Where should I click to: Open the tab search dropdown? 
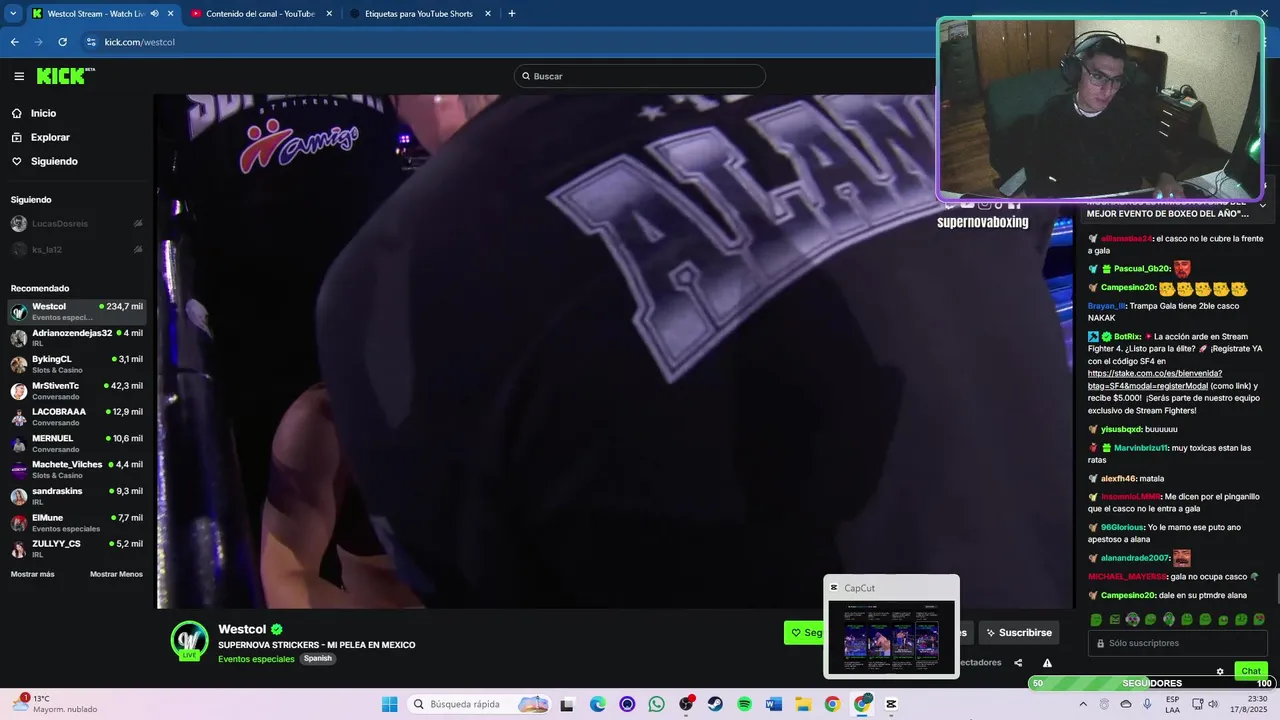tap(13, 14)
